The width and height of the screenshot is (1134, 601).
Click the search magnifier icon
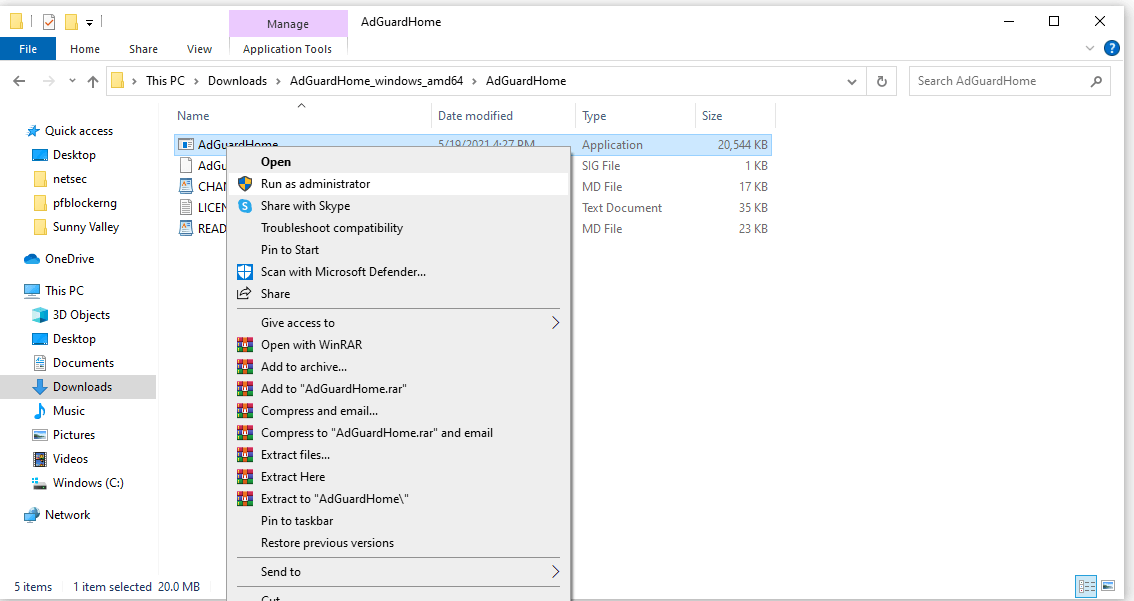[1097, 81]
